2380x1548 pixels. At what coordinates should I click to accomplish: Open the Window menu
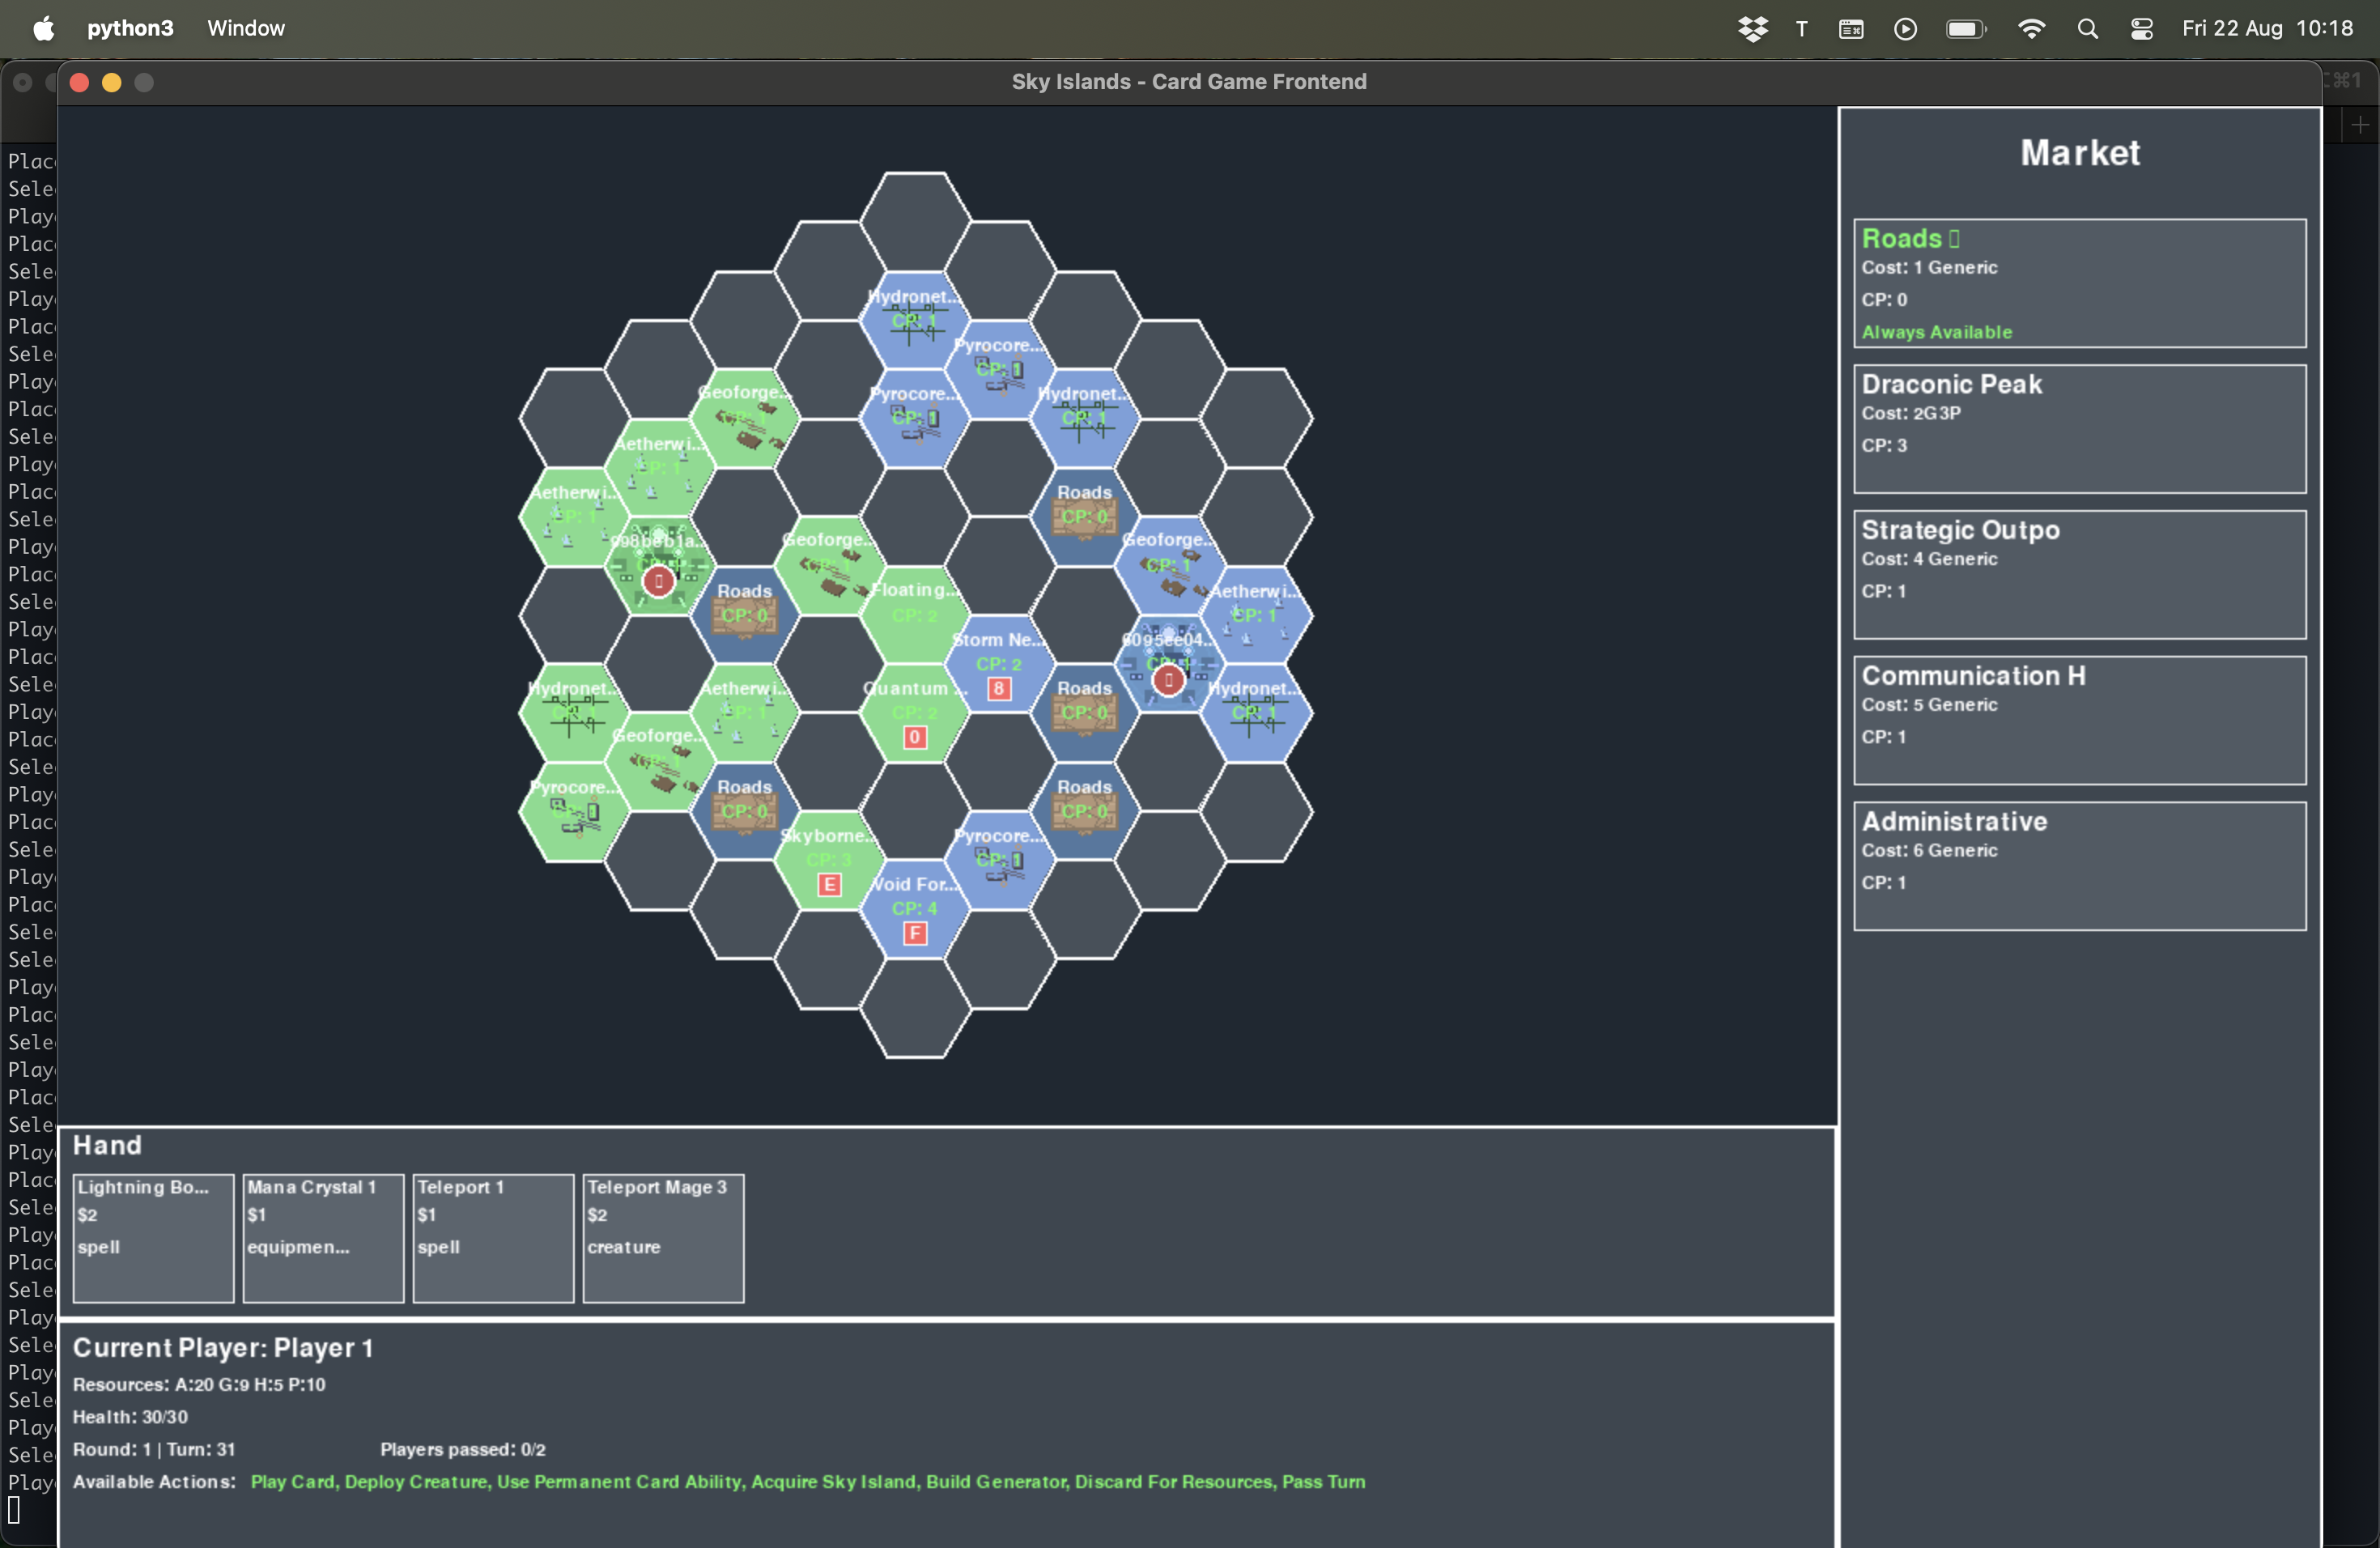coord(246,29)
